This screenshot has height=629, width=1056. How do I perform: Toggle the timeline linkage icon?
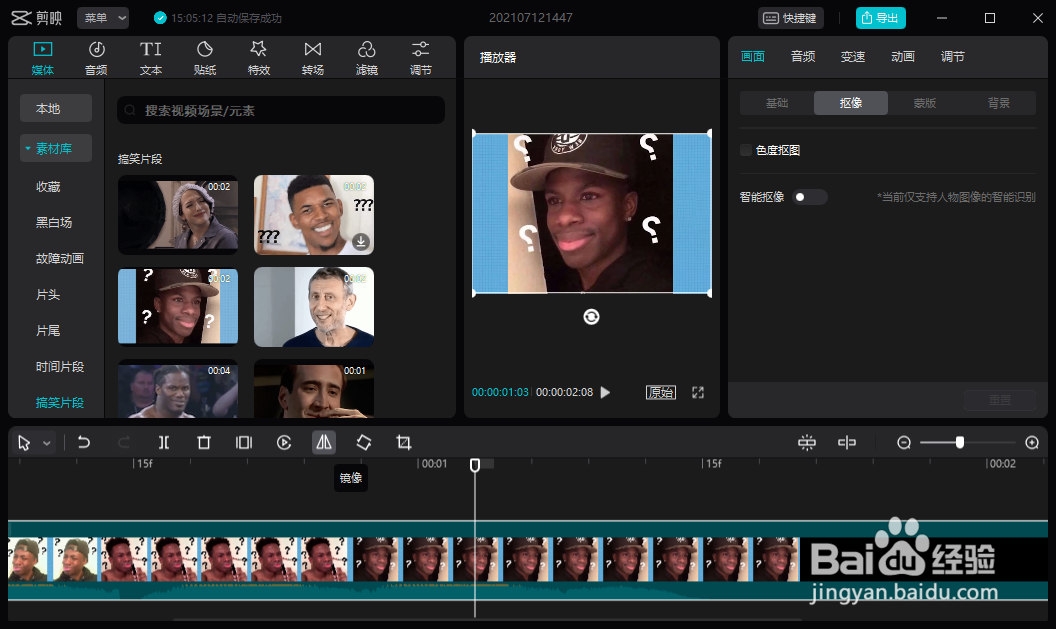847,442
